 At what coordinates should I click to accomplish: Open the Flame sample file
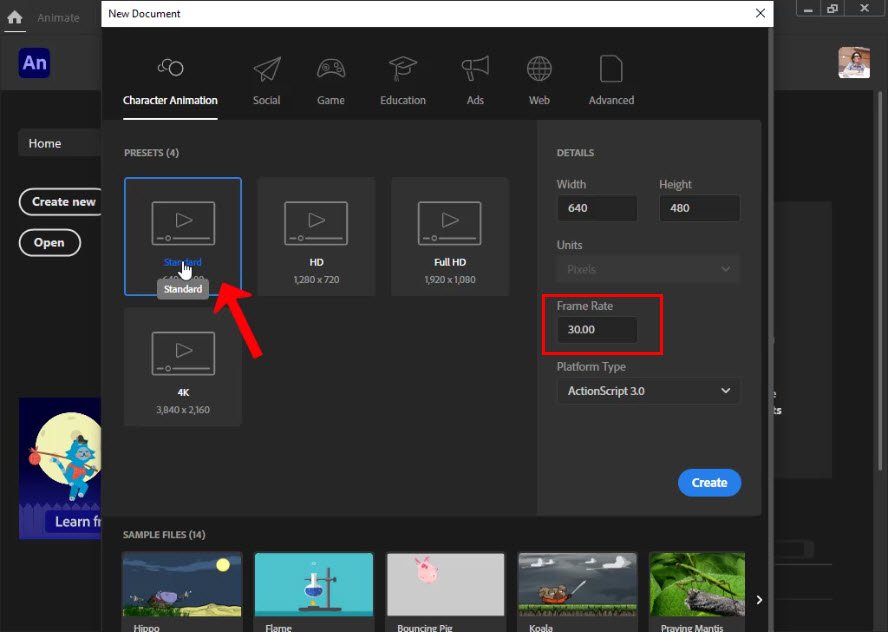[x=314, y=592]
